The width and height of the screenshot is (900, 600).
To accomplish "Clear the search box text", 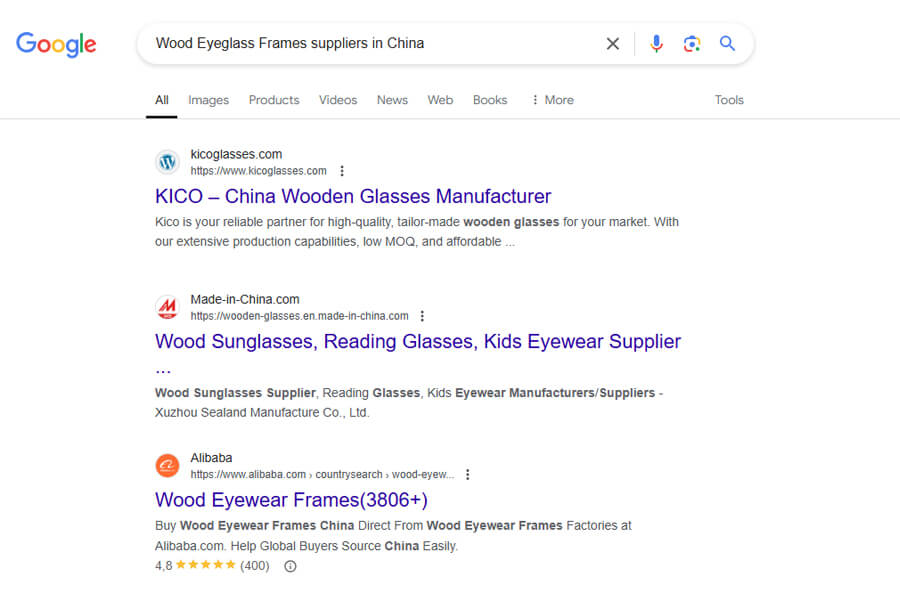I will point(613,44).
